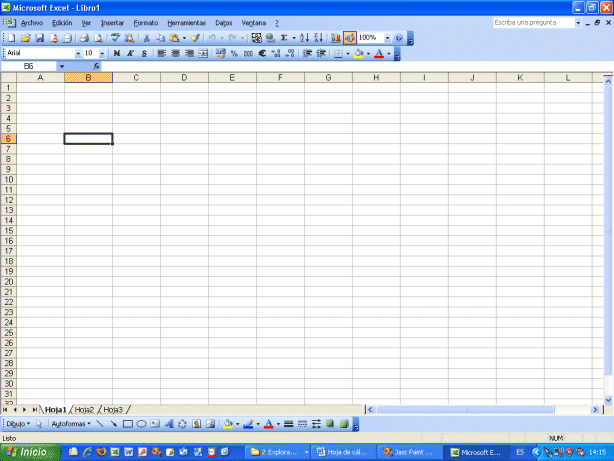The height and width of the screenshot is (461, 614).
Task: Select the oval drawing tool
Action: 141,424
